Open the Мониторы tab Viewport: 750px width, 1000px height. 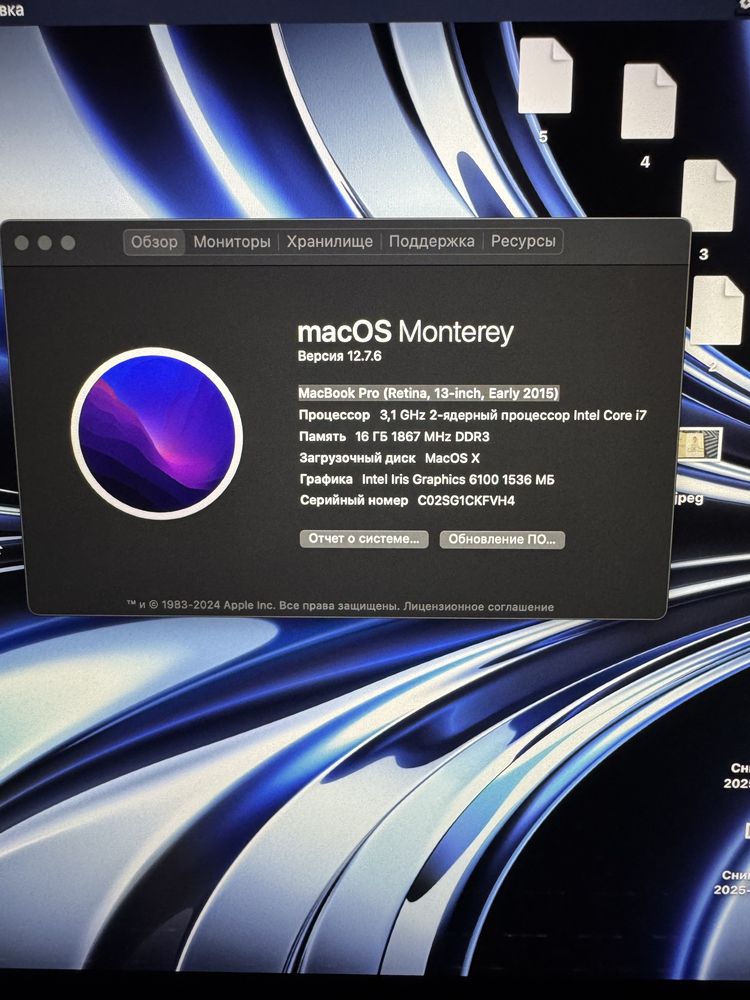coord(232,242)
